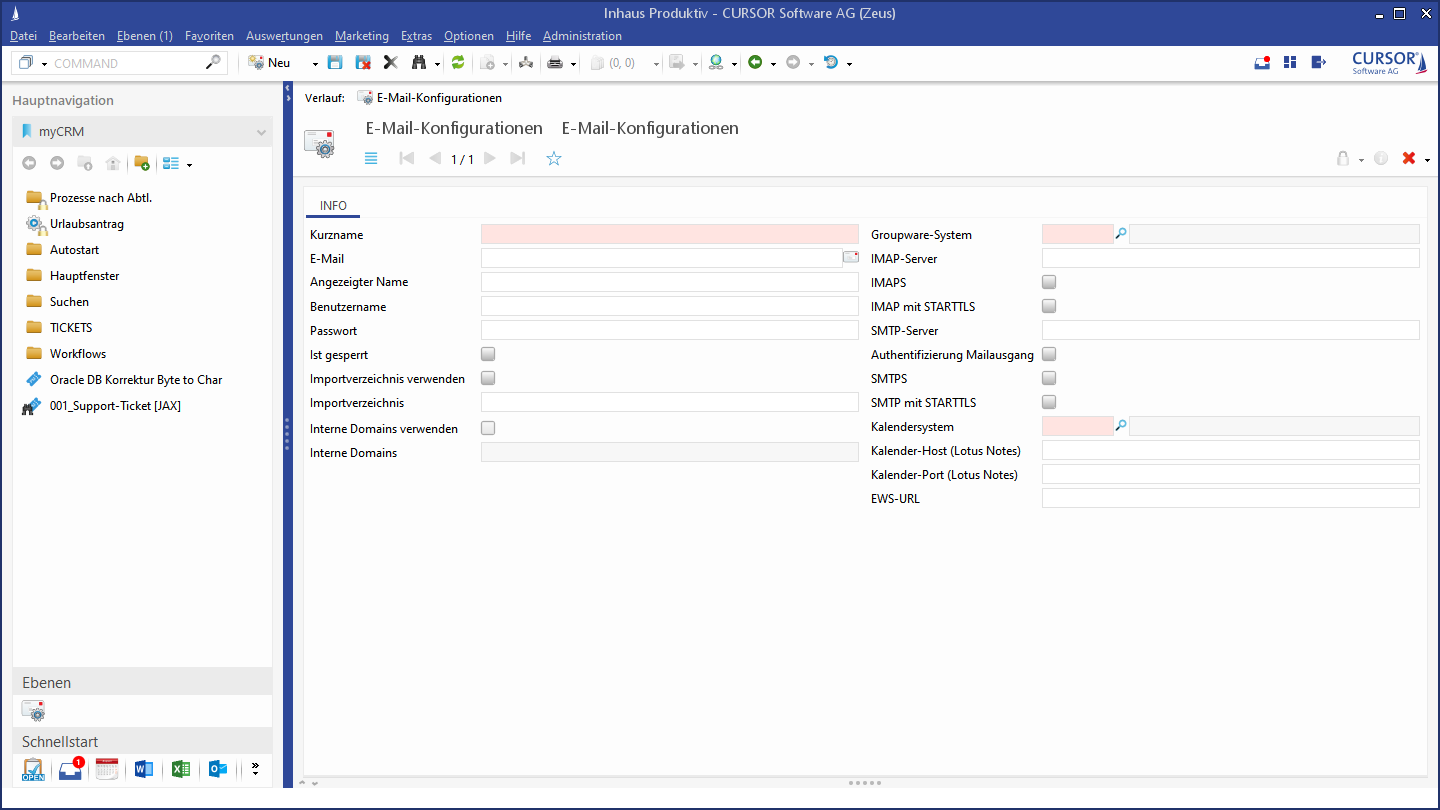The height and width of the screenshot is (810, 1440).
Task: Click the black X delete toolbar icon
Action: point(391,63)
